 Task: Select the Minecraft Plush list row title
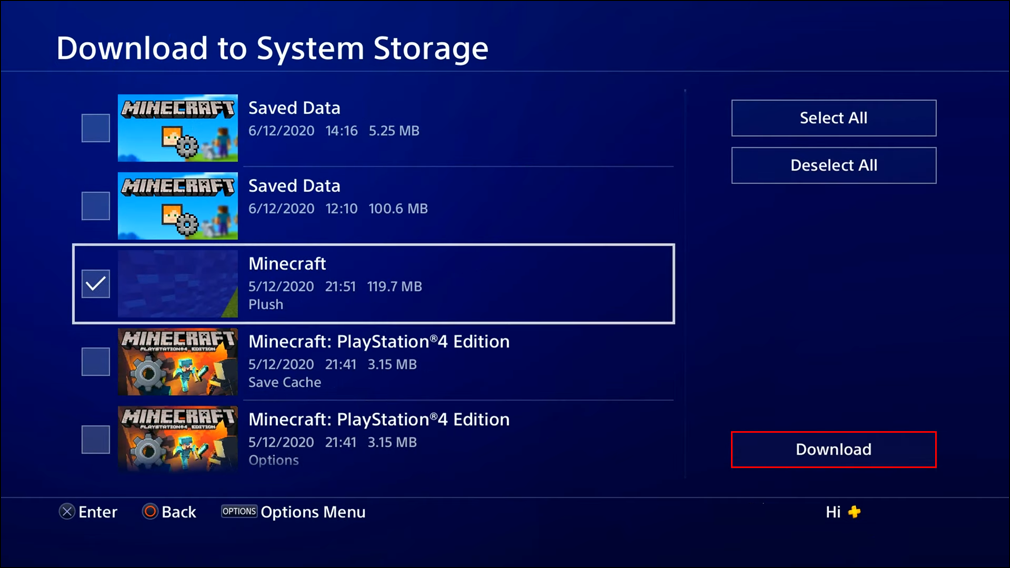287,264
